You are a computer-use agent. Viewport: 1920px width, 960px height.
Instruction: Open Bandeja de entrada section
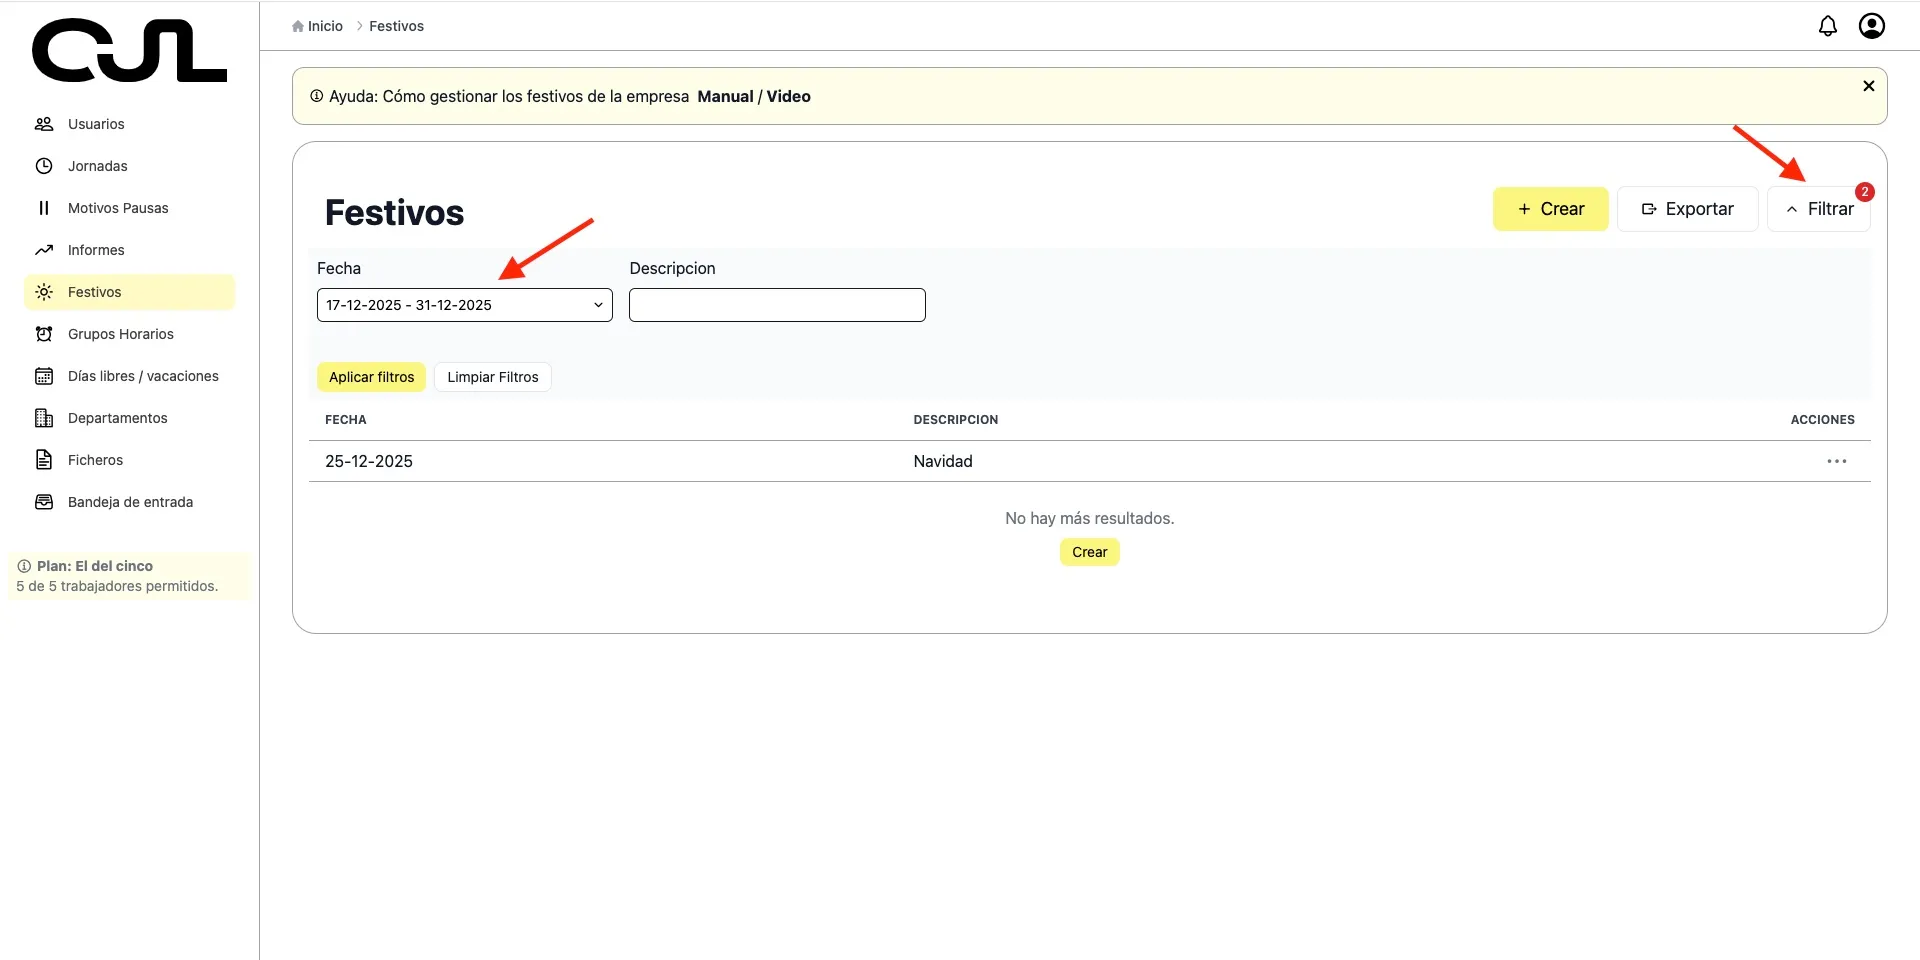click(x=130, y=502)
